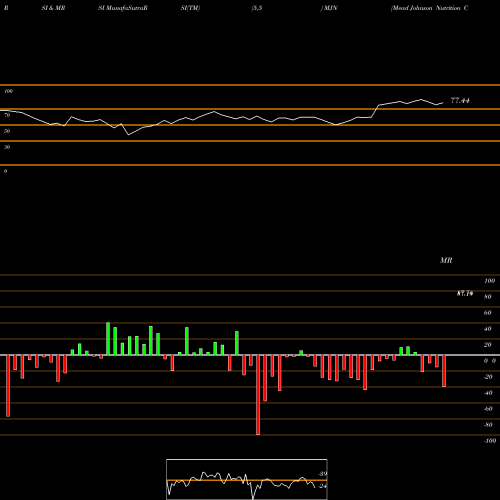Click the 'Mead Johnson Nutrition' company name
The height and width of the screenshot is (500, 500).
(426, 8)
